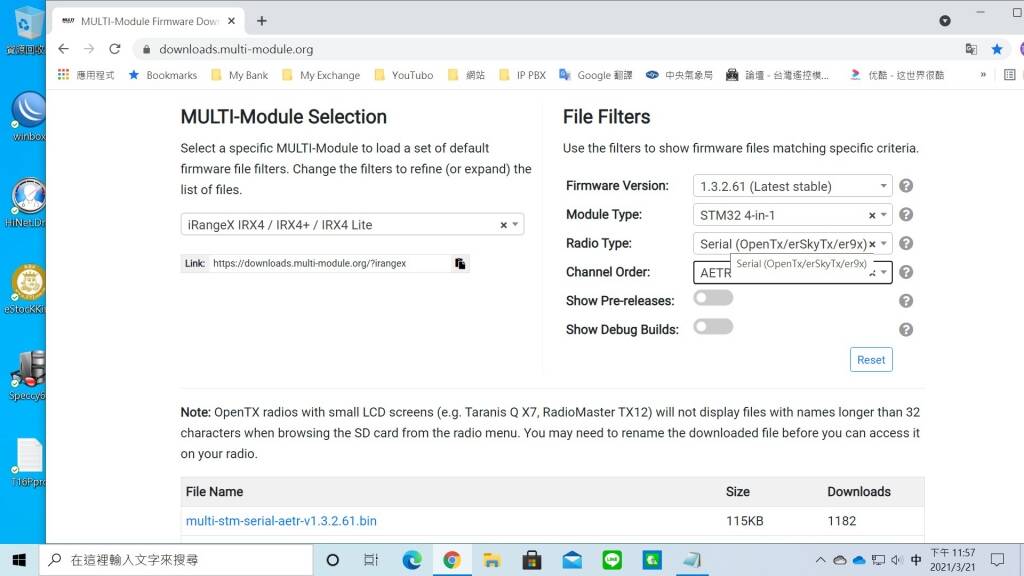The height and width of the screenshot is (576, 1024).
Task: Click the forward navigation arrow
Action: point(89,49)
